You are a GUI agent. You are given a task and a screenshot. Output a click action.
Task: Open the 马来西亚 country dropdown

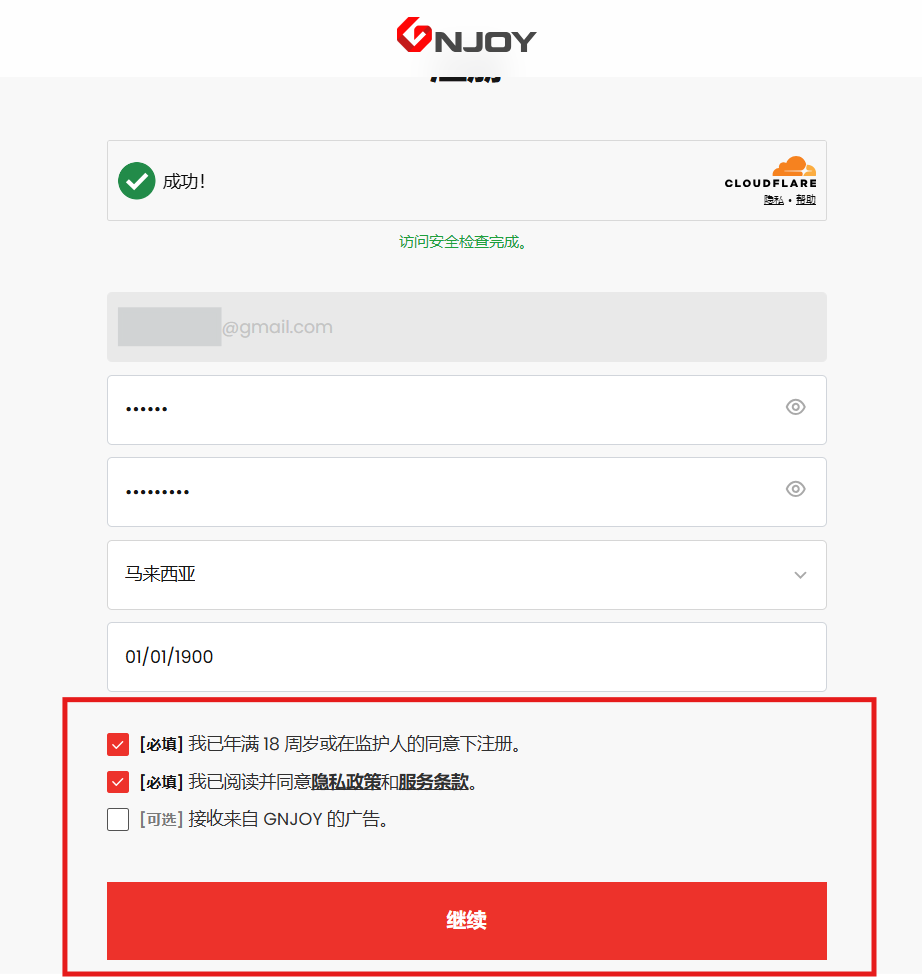click(x=467, y=575)
